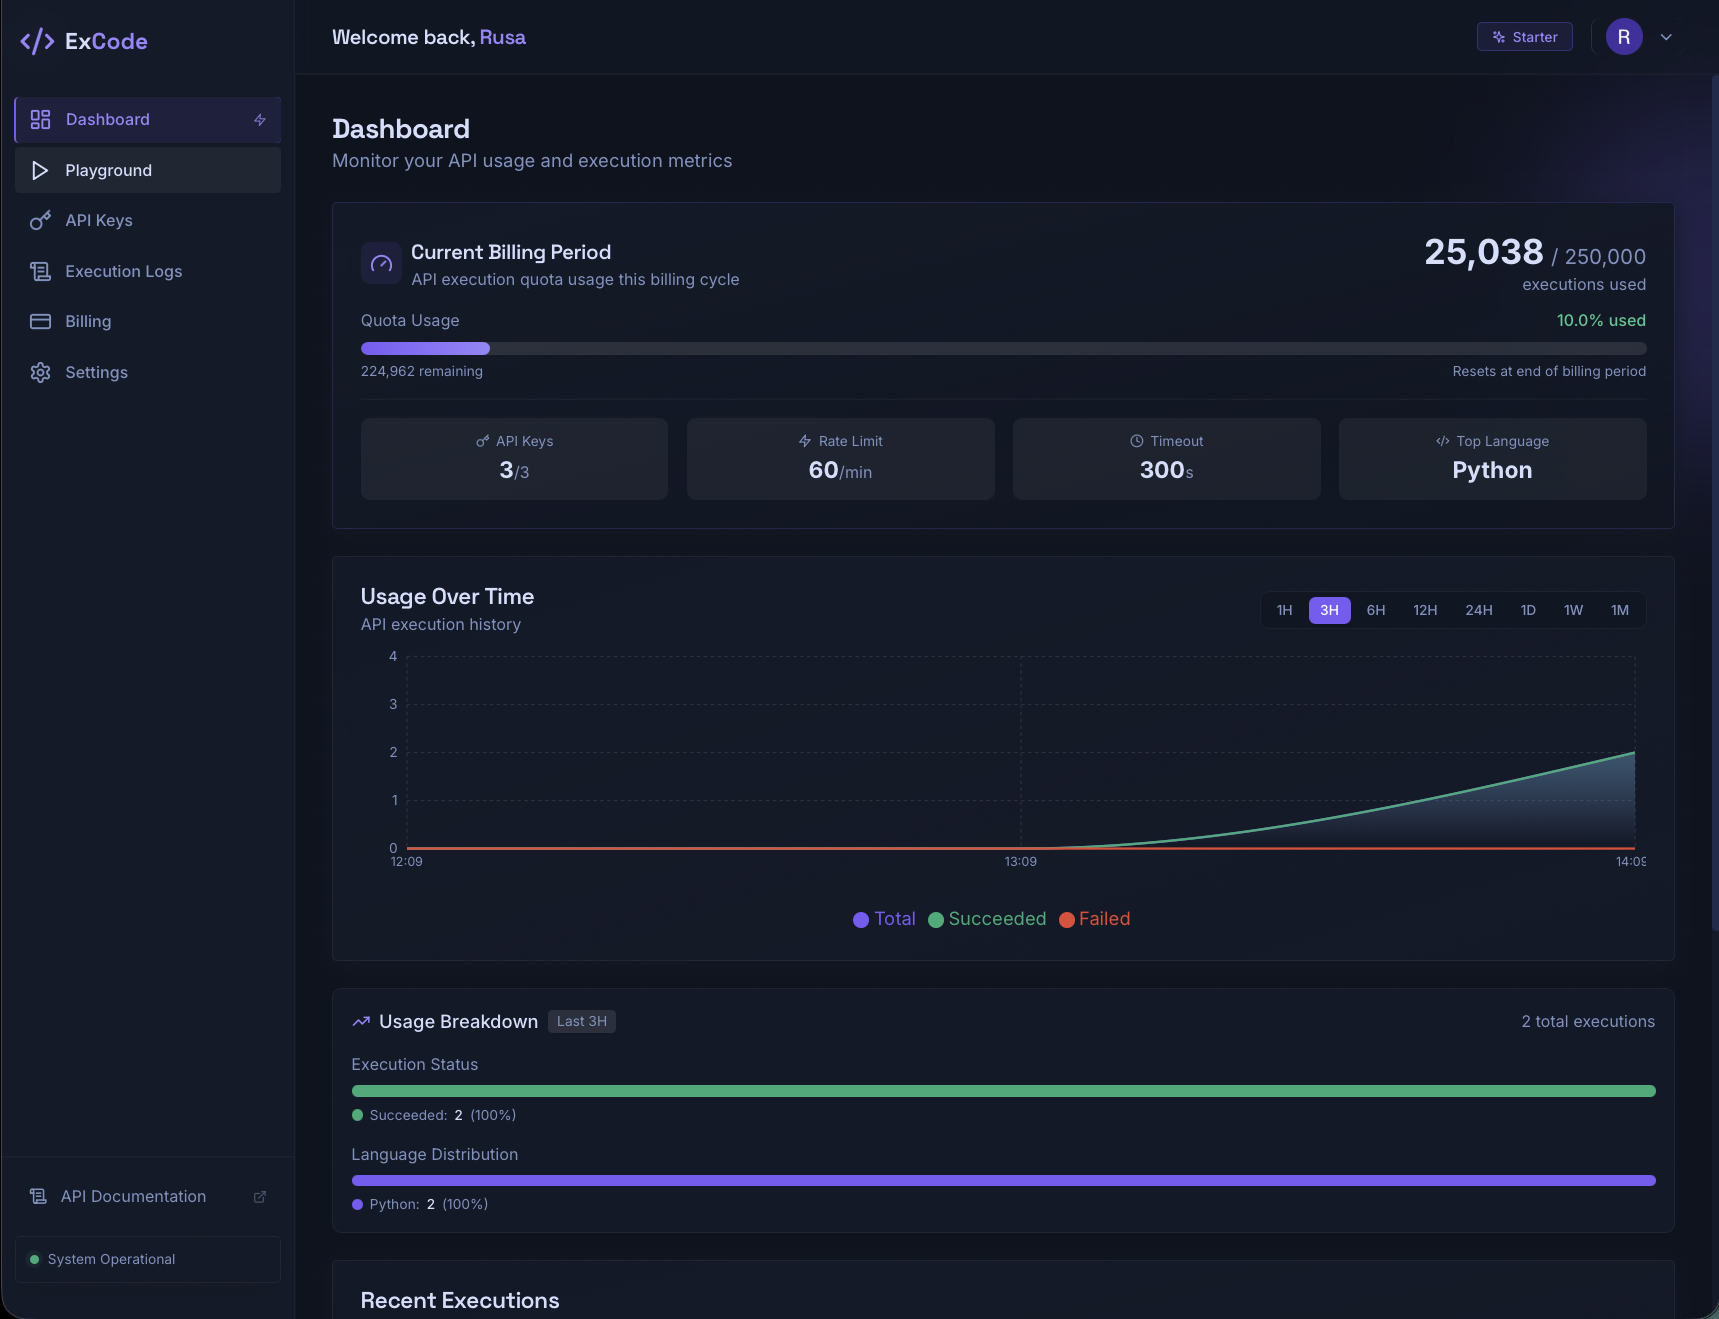Click the external link icon beside API Documentation
Screen dimensions: 1719x1319
click(x=260, y=1197)
